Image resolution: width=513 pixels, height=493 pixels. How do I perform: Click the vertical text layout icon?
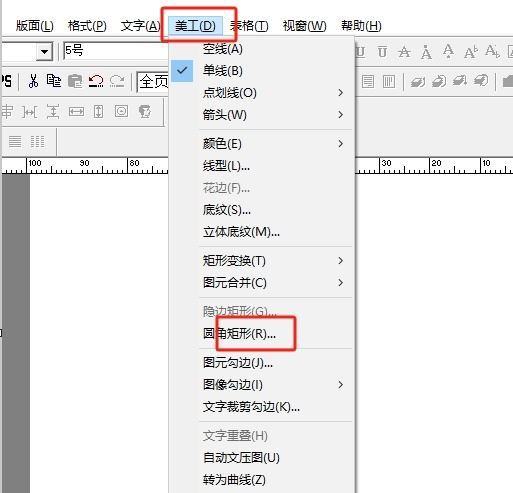pos(389,81)
